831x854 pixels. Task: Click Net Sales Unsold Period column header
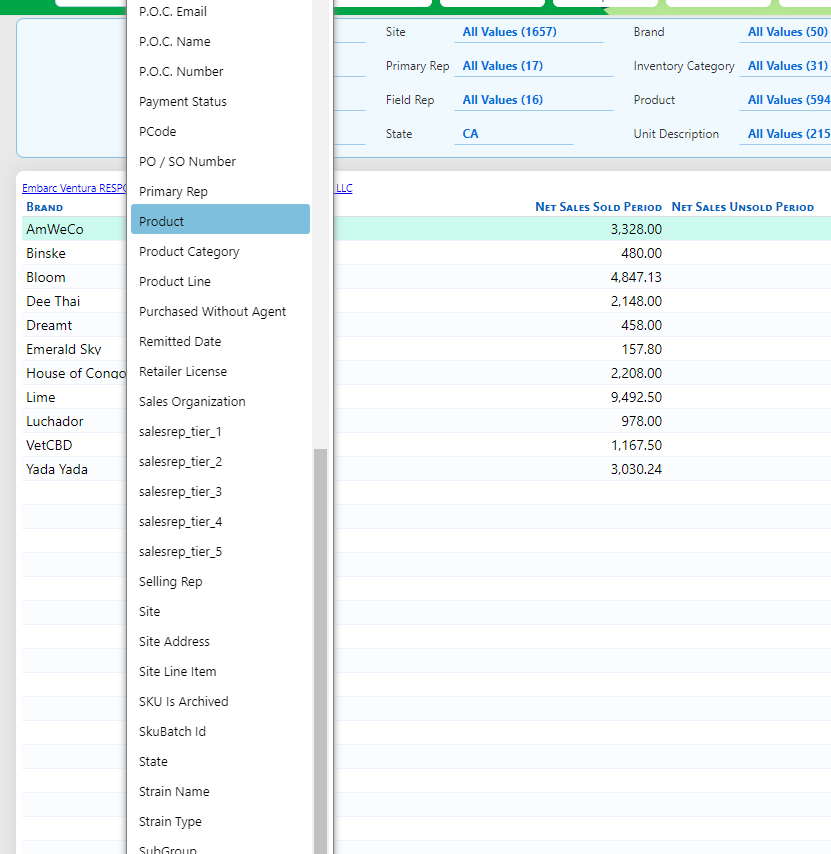(x=742, y=207)
